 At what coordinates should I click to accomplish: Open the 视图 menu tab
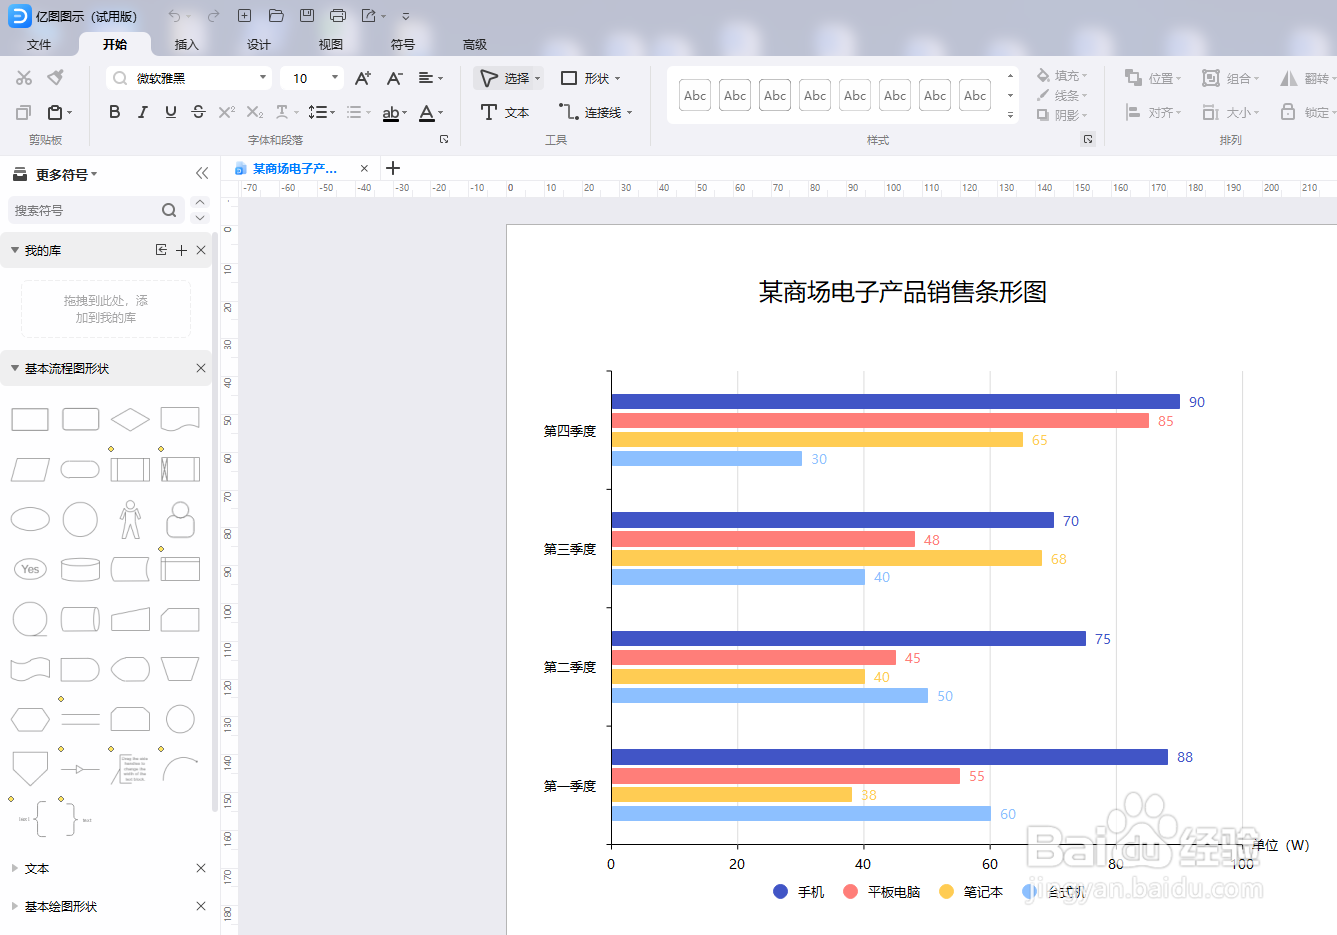click(x=330, y=44)
